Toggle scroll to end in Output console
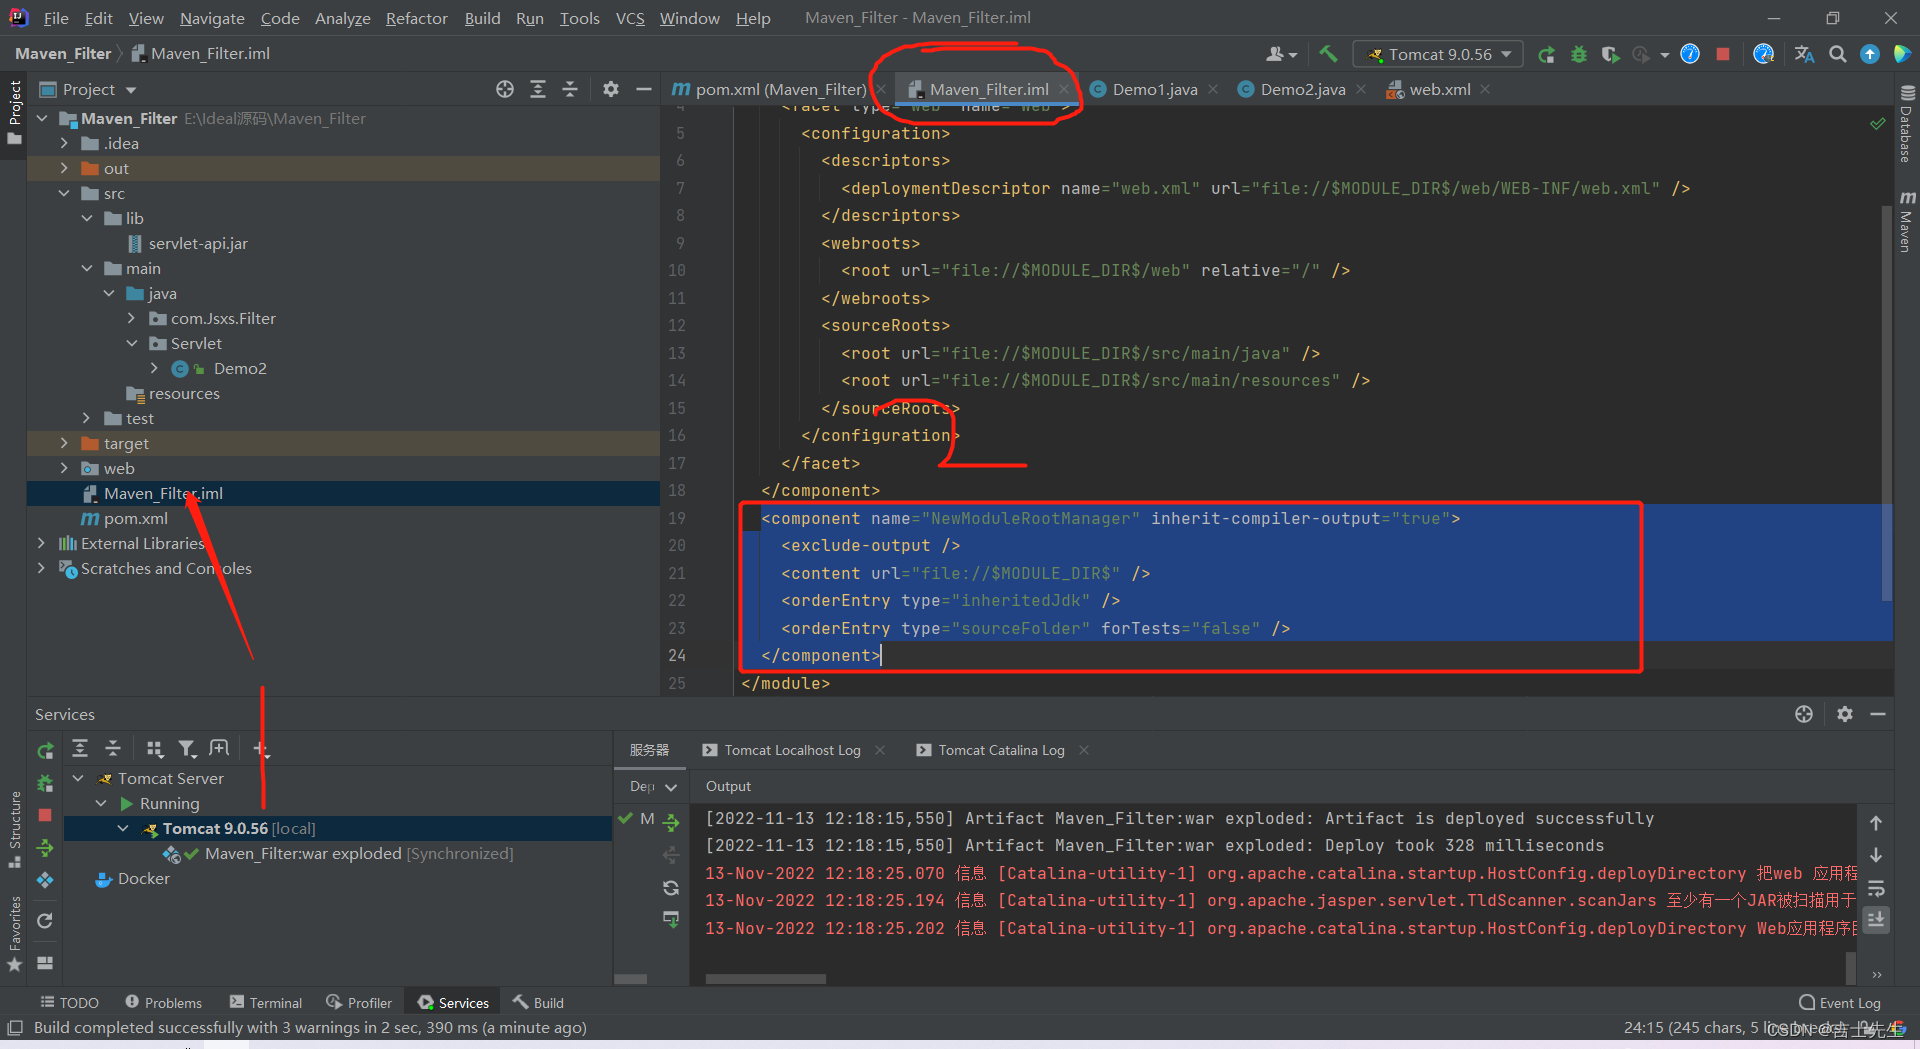1920x1049 pixels. pos(1876,919)
